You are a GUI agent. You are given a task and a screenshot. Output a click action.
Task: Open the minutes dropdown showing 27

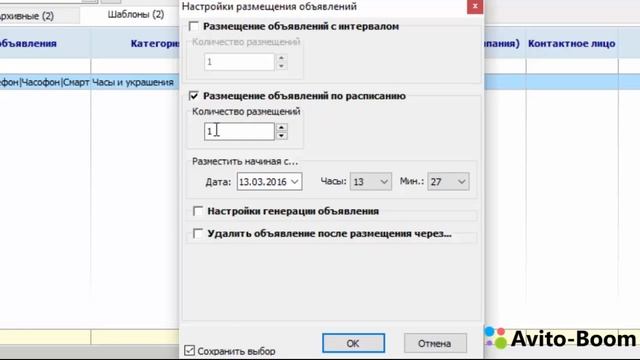(x=448, y=182)
